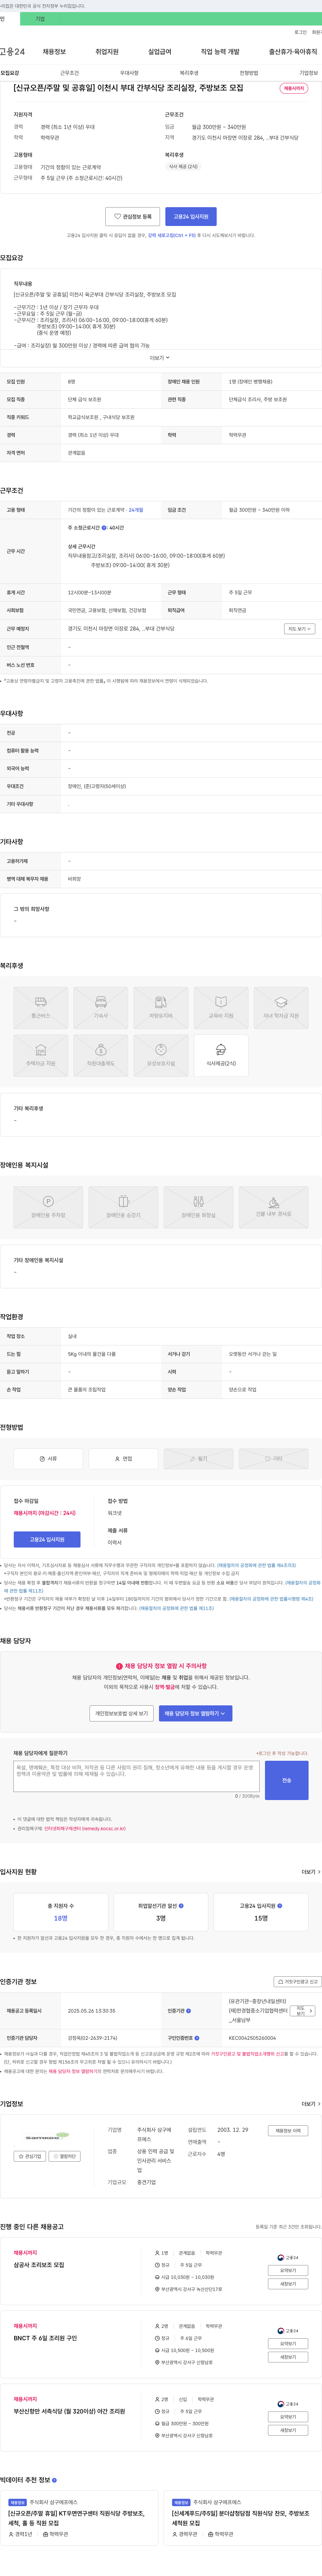Image resolution: width=322 pixels, height=2576 pixels.
Task: Click 새창보기 for BNCT 주 6일 조리원 구인
Action: [288, 2357]
